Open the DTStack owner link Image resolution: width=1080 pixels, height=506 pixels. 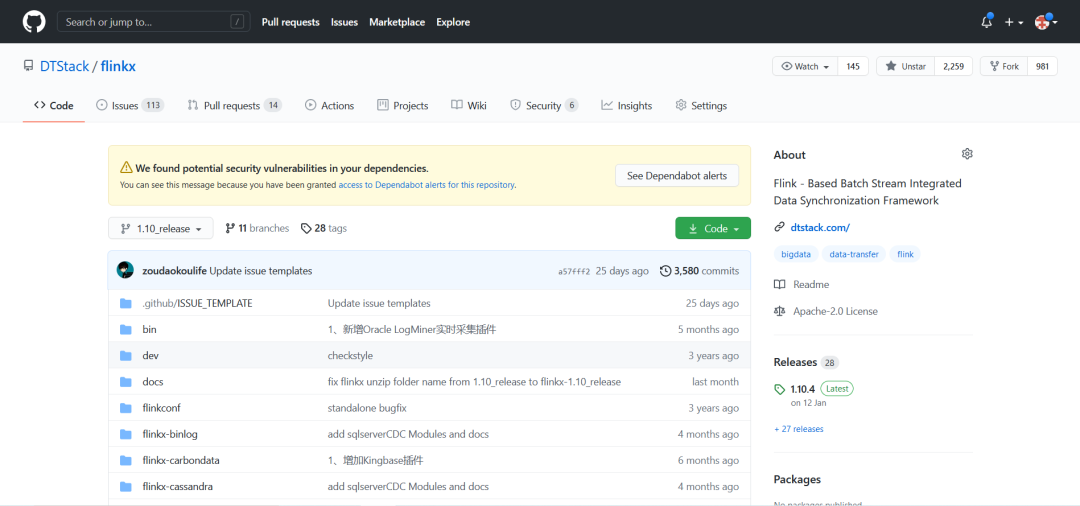pos(65,67)
